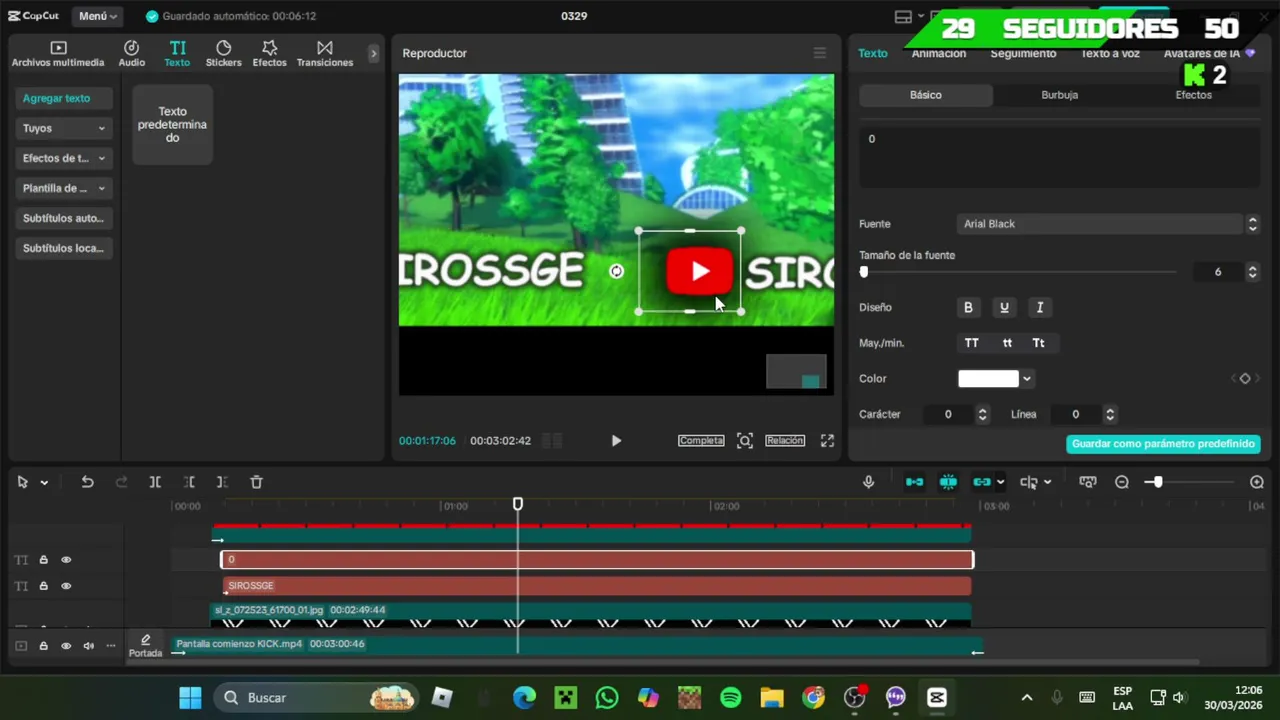Select the Efectos sub-tab in text panel
The width and height of the screenshot is (1280, 720).
1193,95
